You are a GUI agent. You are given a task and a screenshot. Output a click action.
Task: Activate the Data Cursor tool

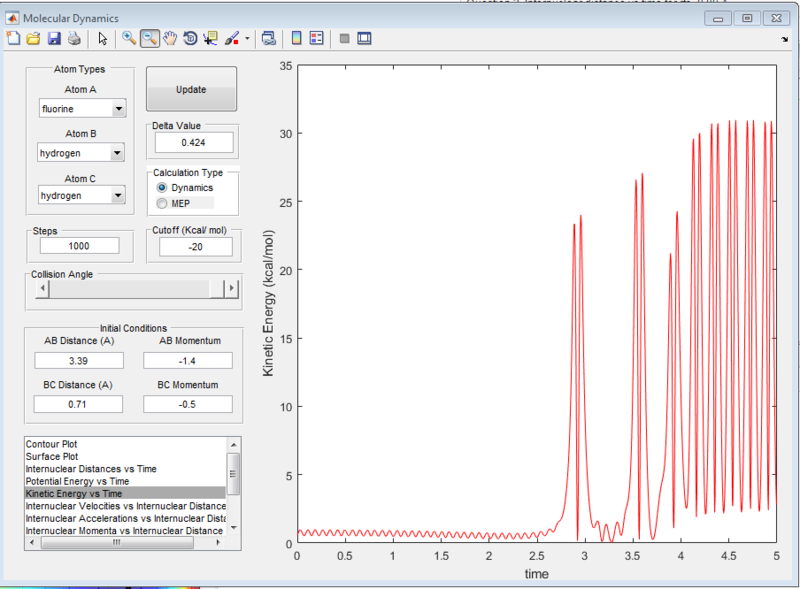coord(211,39)
